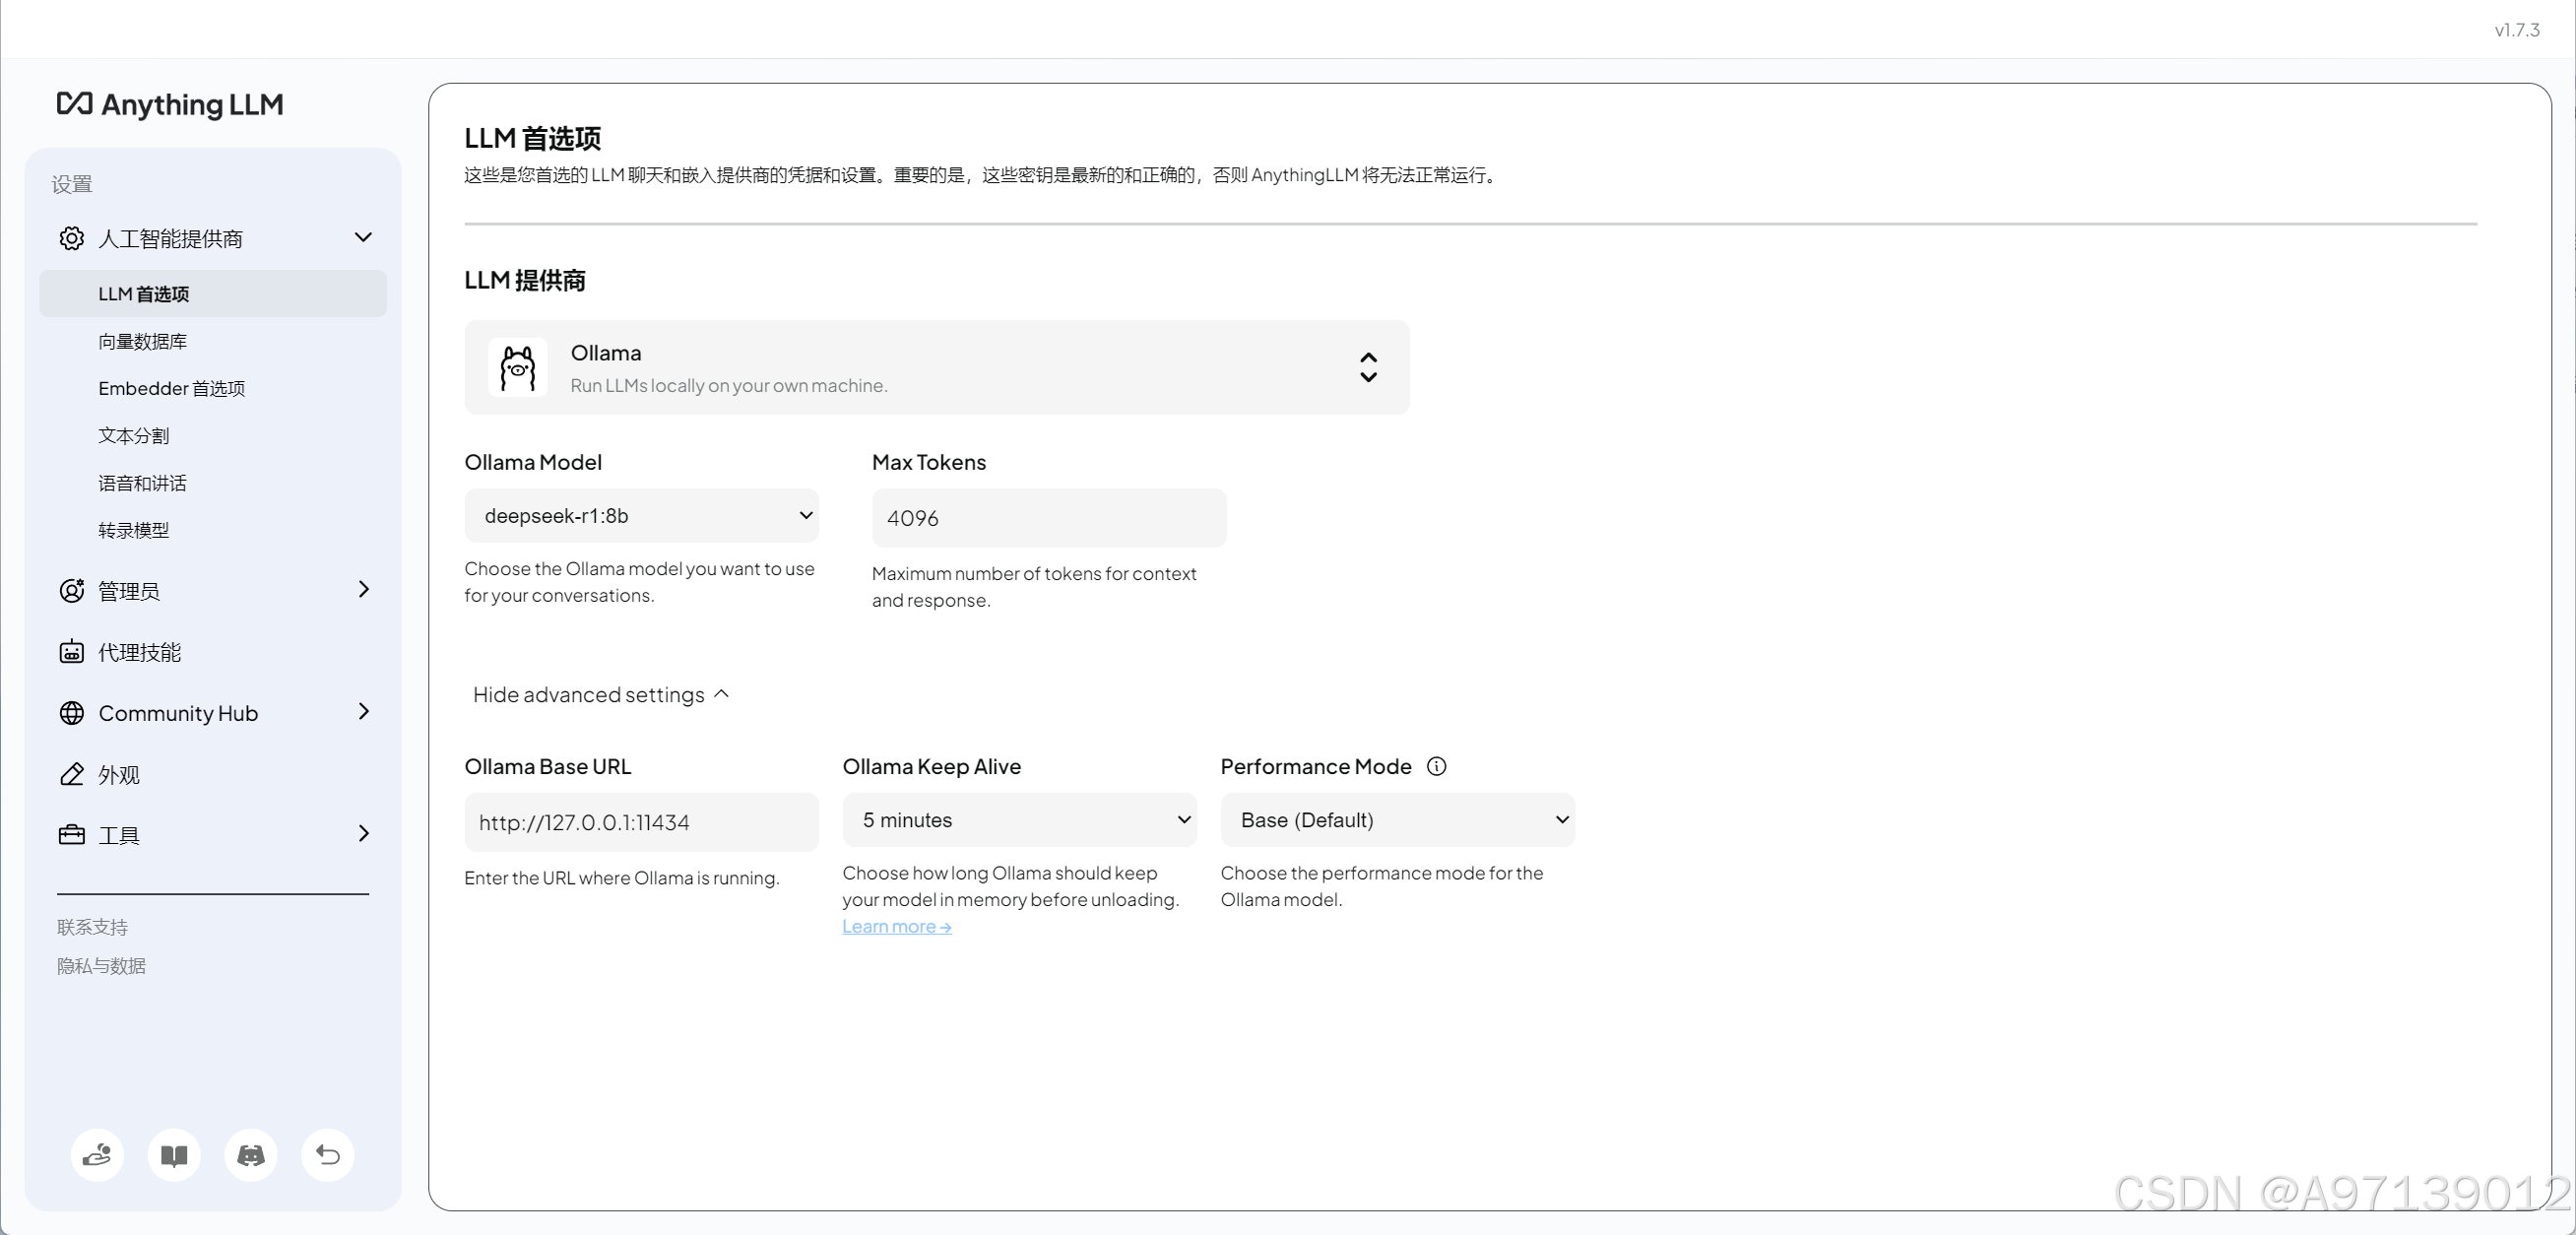Click the gear icon beside 人工智能提供商
Screen dimensions: 2576x1235
(x=72, y=238)
